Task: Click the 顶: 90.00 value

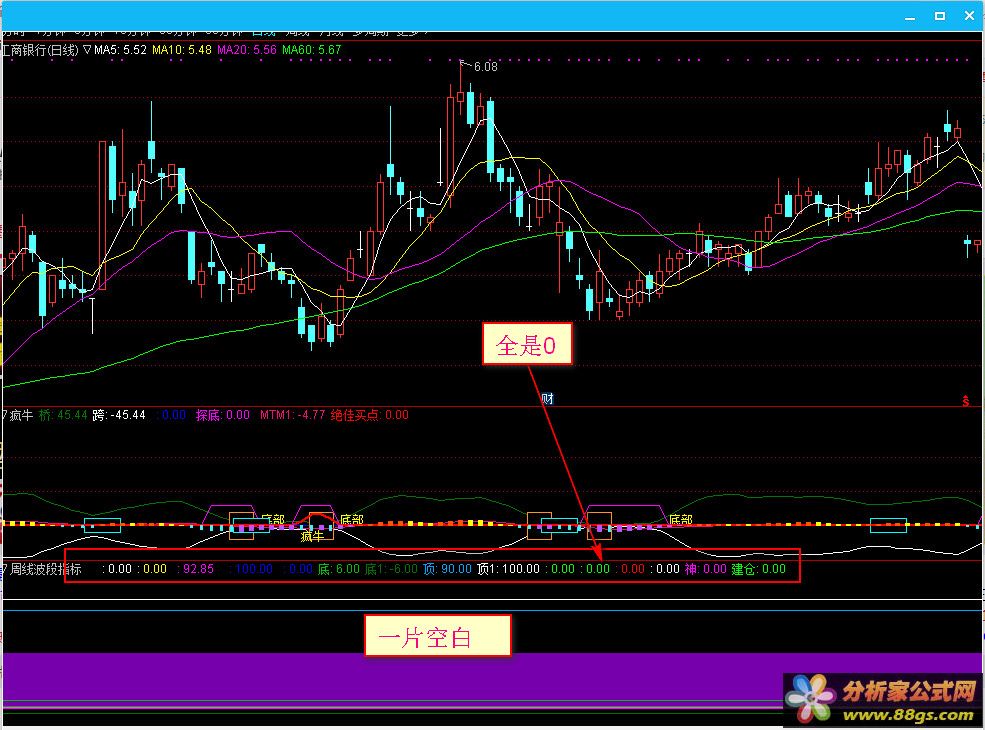Action: pyautogui.click(x=447, y=569)
